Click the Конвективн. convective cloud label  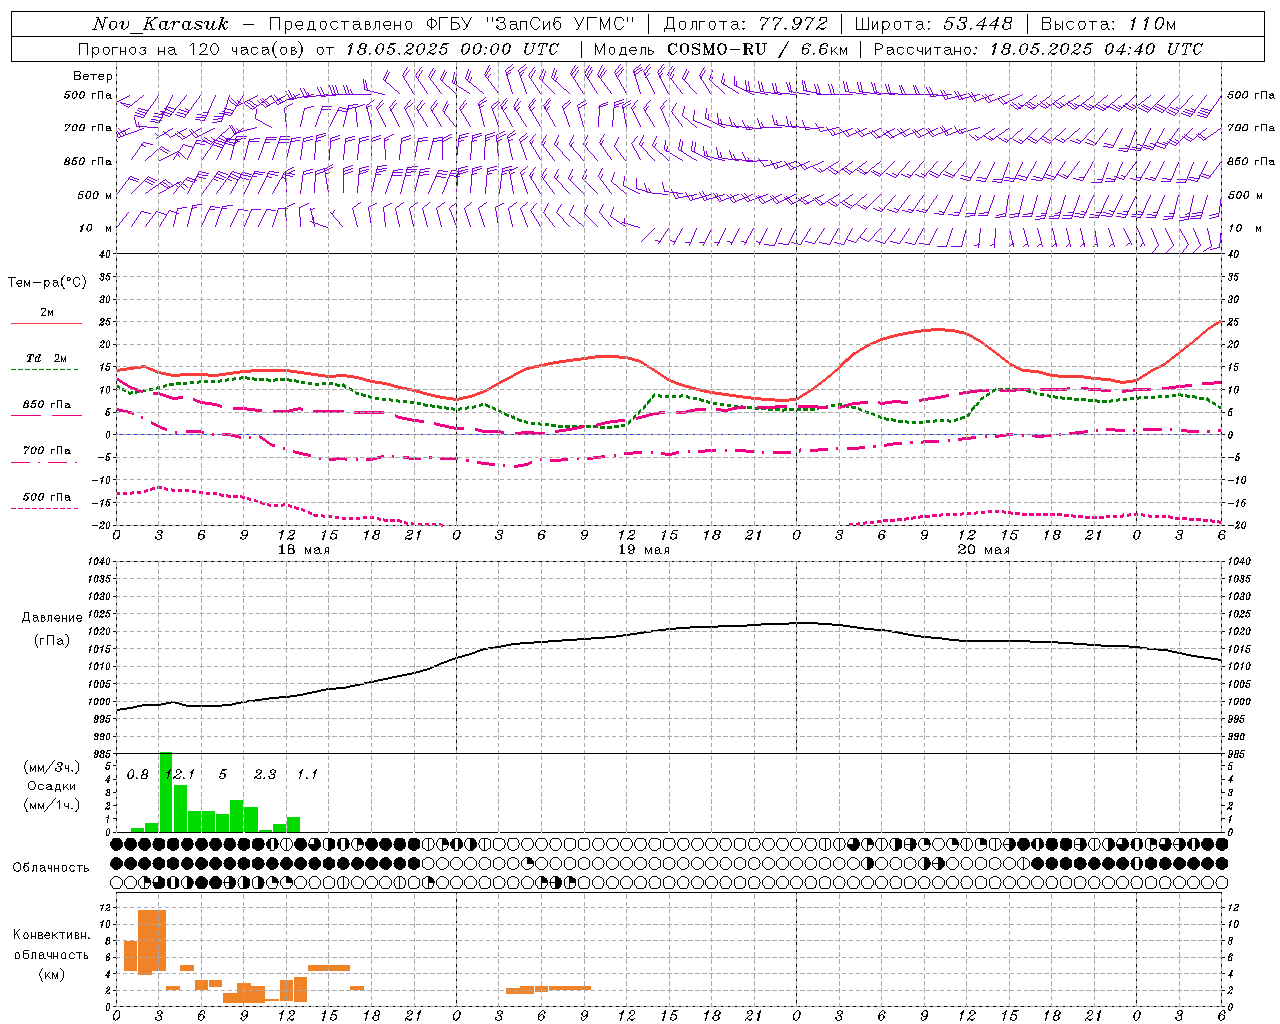point(52,935)
